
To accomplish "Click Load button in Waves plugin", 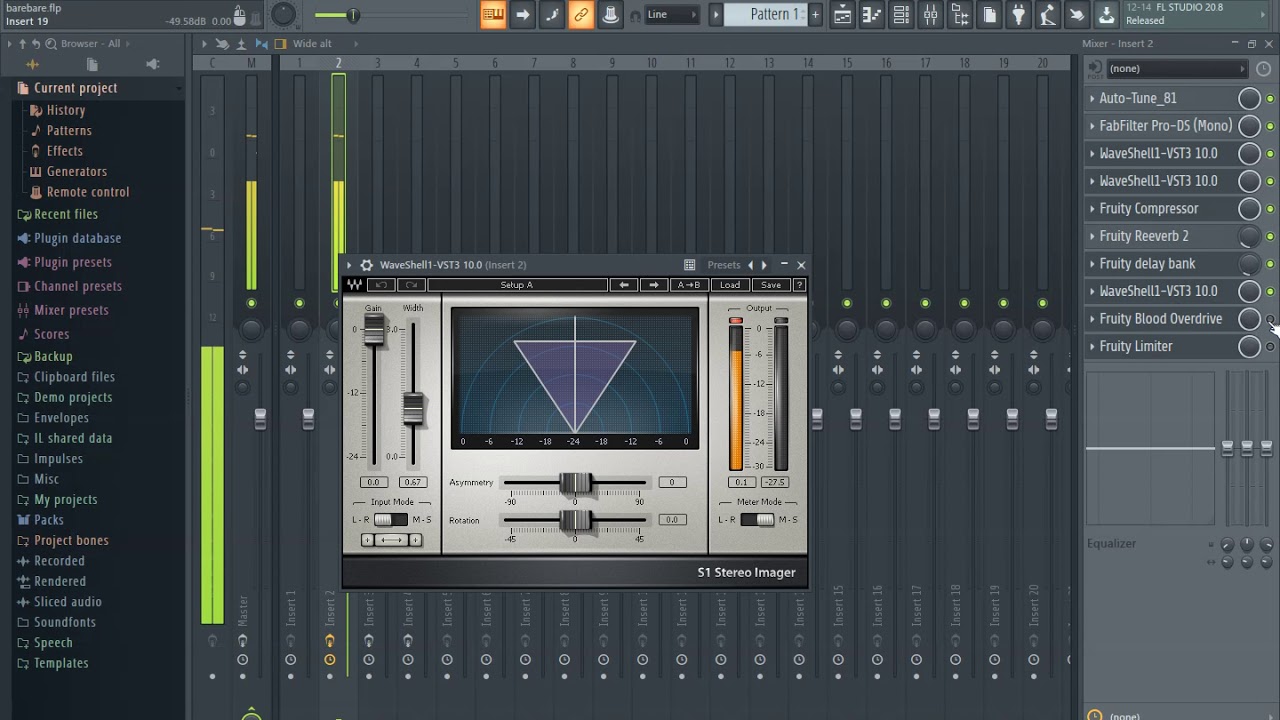I will coord(730,285).
